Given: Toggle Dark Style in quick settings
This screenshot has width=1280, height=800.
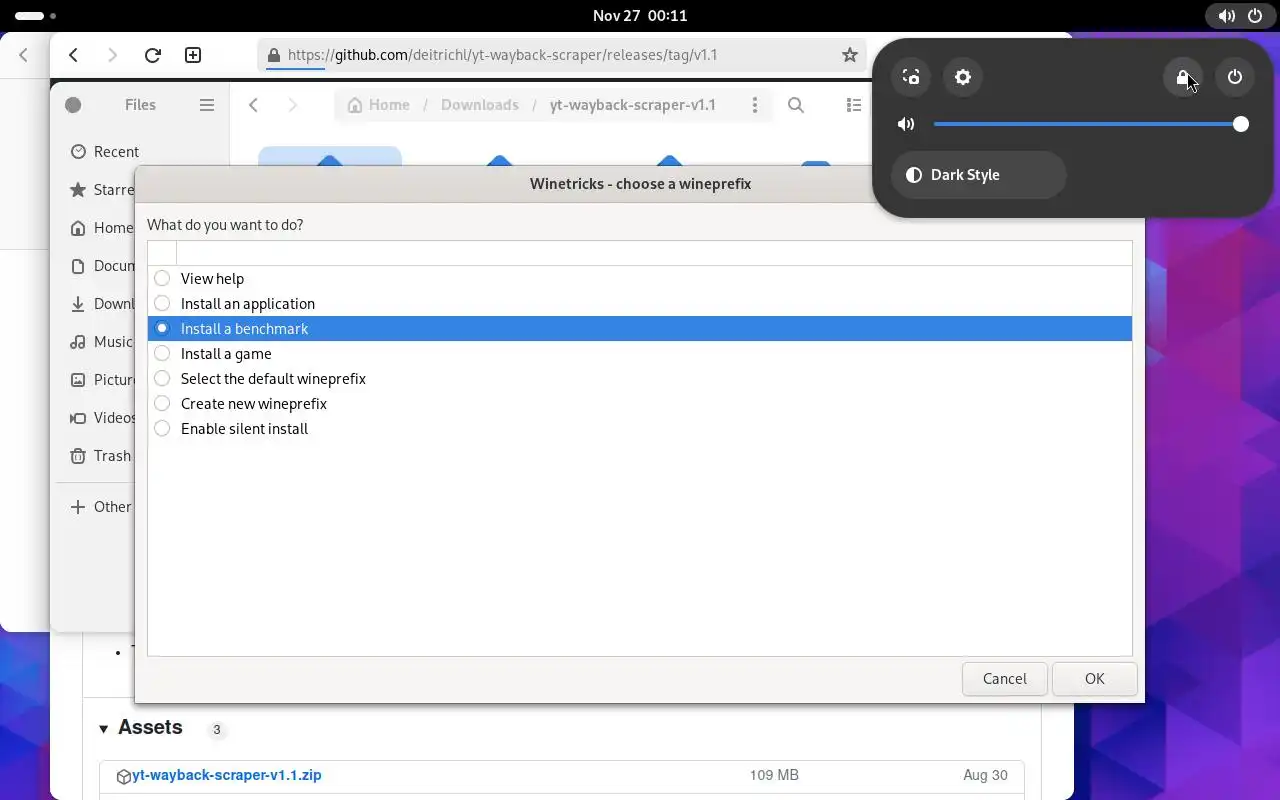Looking at the screenshot, I should point(978,175).
